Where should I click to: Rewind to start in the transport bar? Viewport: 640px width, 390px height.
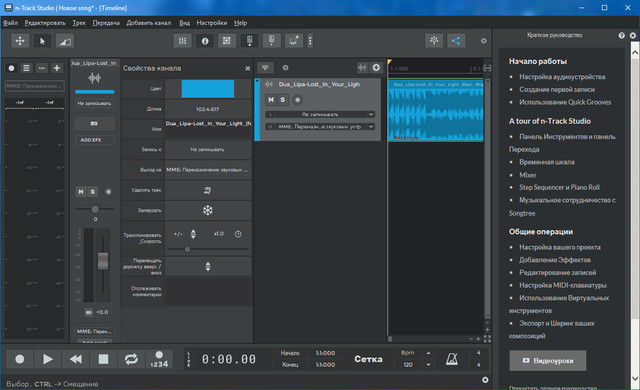pos(76,359)
